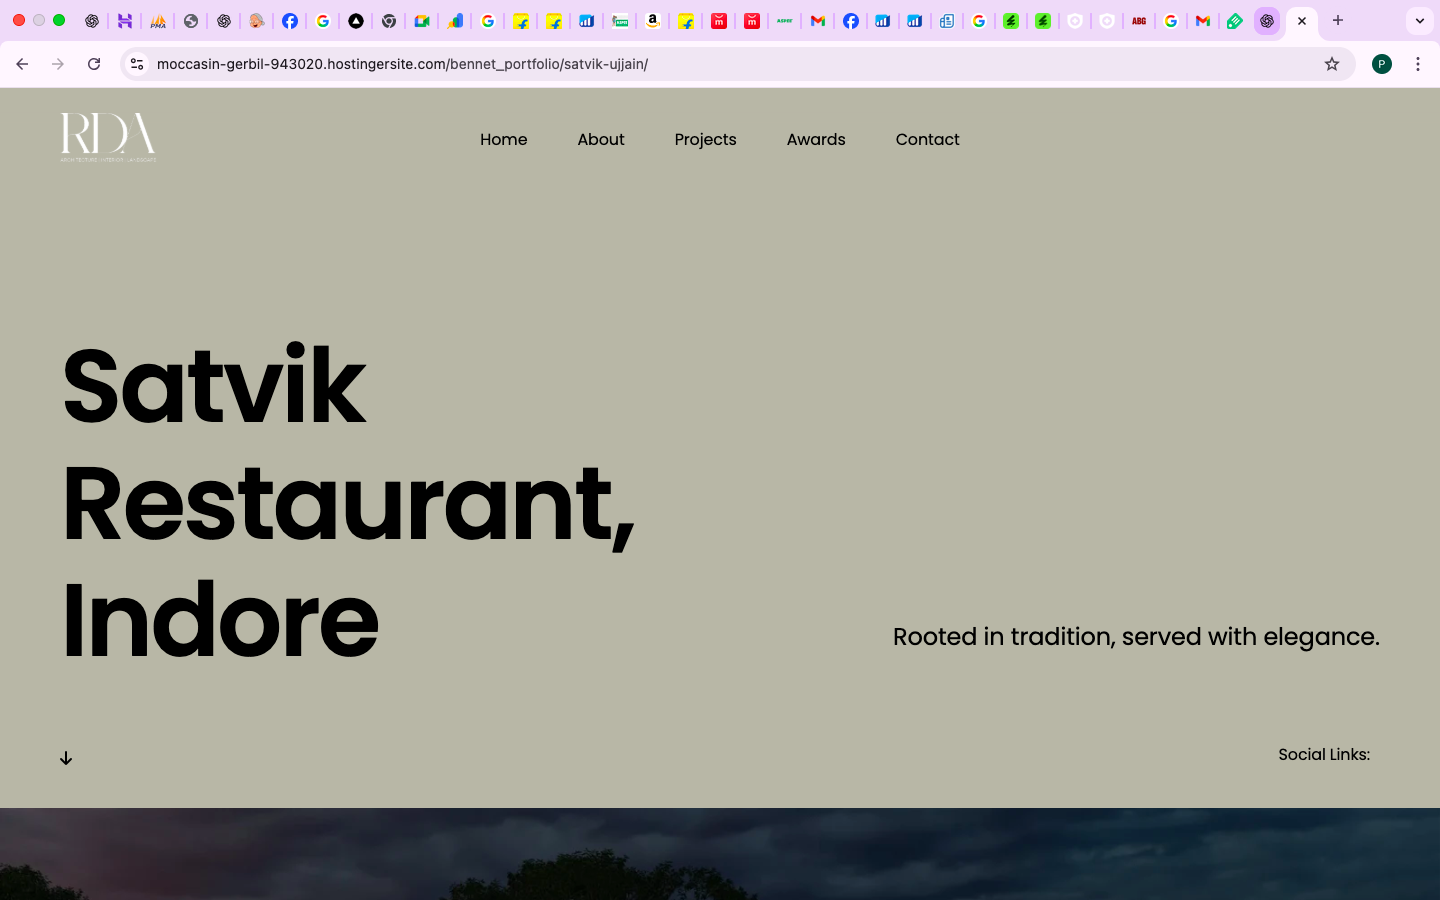View site information icon in address bar

pyautogui.click(x=137, y=64)
